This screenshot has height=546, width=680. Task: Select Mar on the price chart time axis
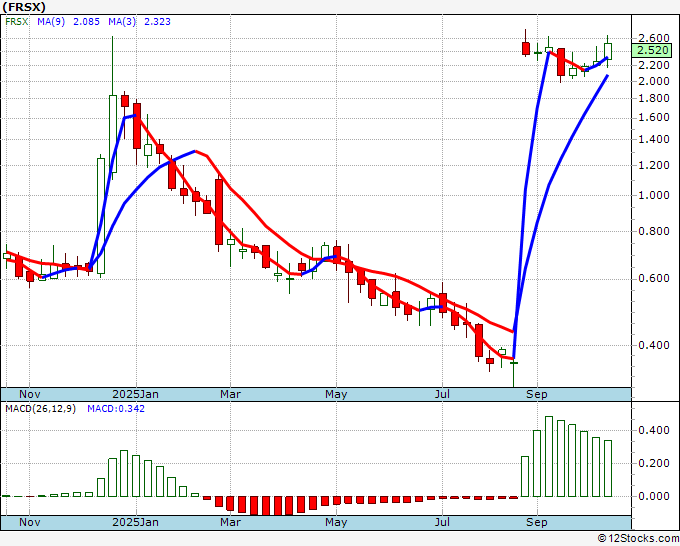[231, 394]
